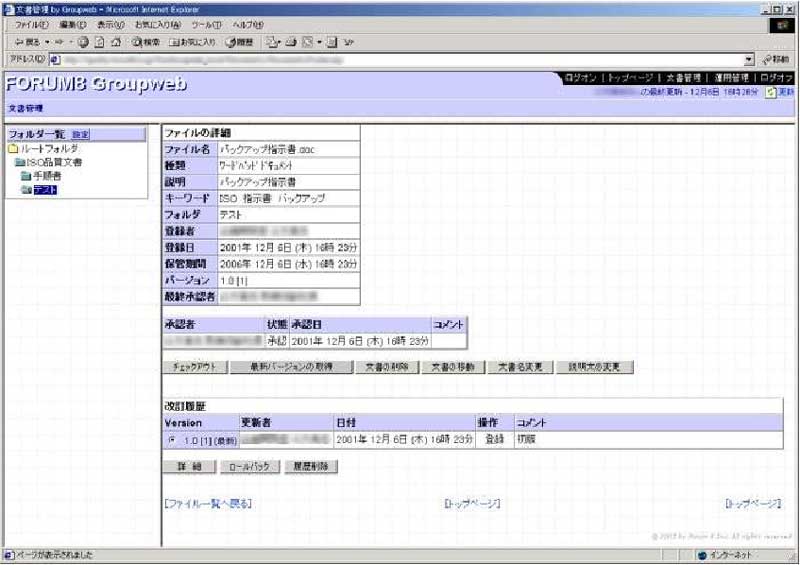Click the 運用管理 link in top navigation

(731, 78)
